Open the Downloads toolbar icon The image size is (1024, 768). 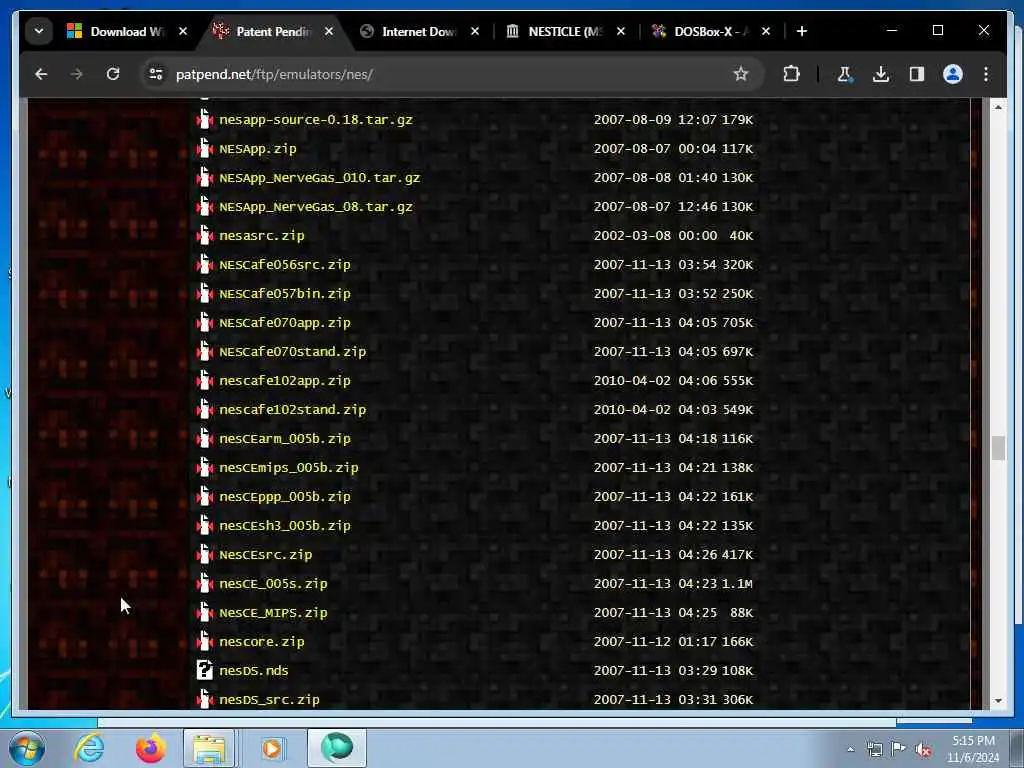click(880, 74)
